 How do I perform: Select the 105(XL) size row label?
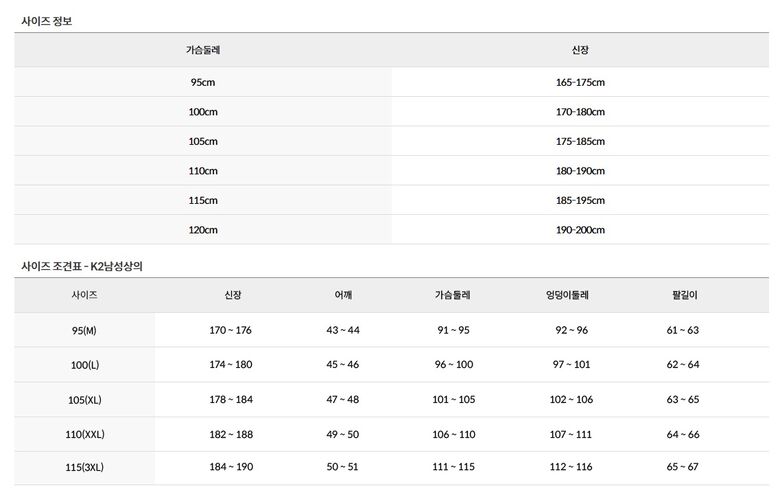(x=85, y=399)
